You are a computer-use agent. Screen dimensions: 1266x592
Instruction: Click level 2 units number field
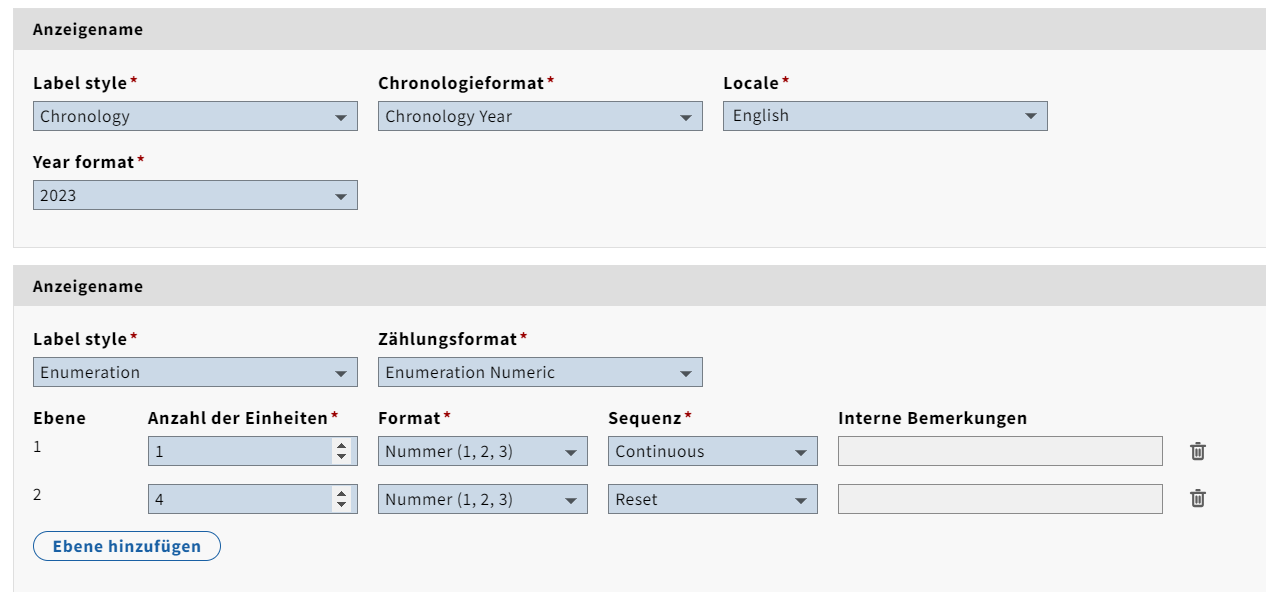(240, 499)
